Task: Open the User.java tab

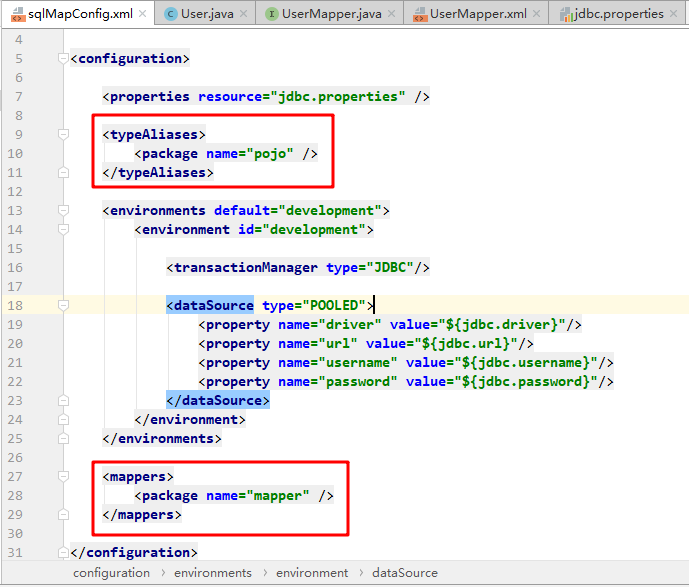Action: tap(205, 14)
